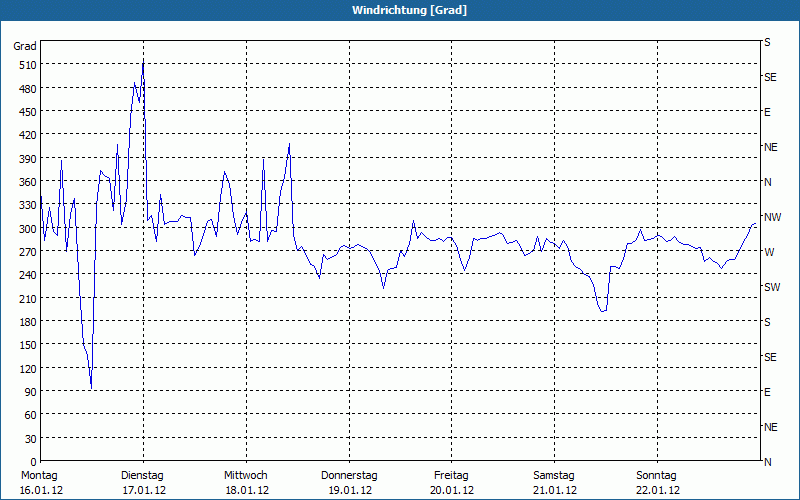Click the Montag day label
Viewport: 800px width, 500px height.
click(x=39, y=476)
